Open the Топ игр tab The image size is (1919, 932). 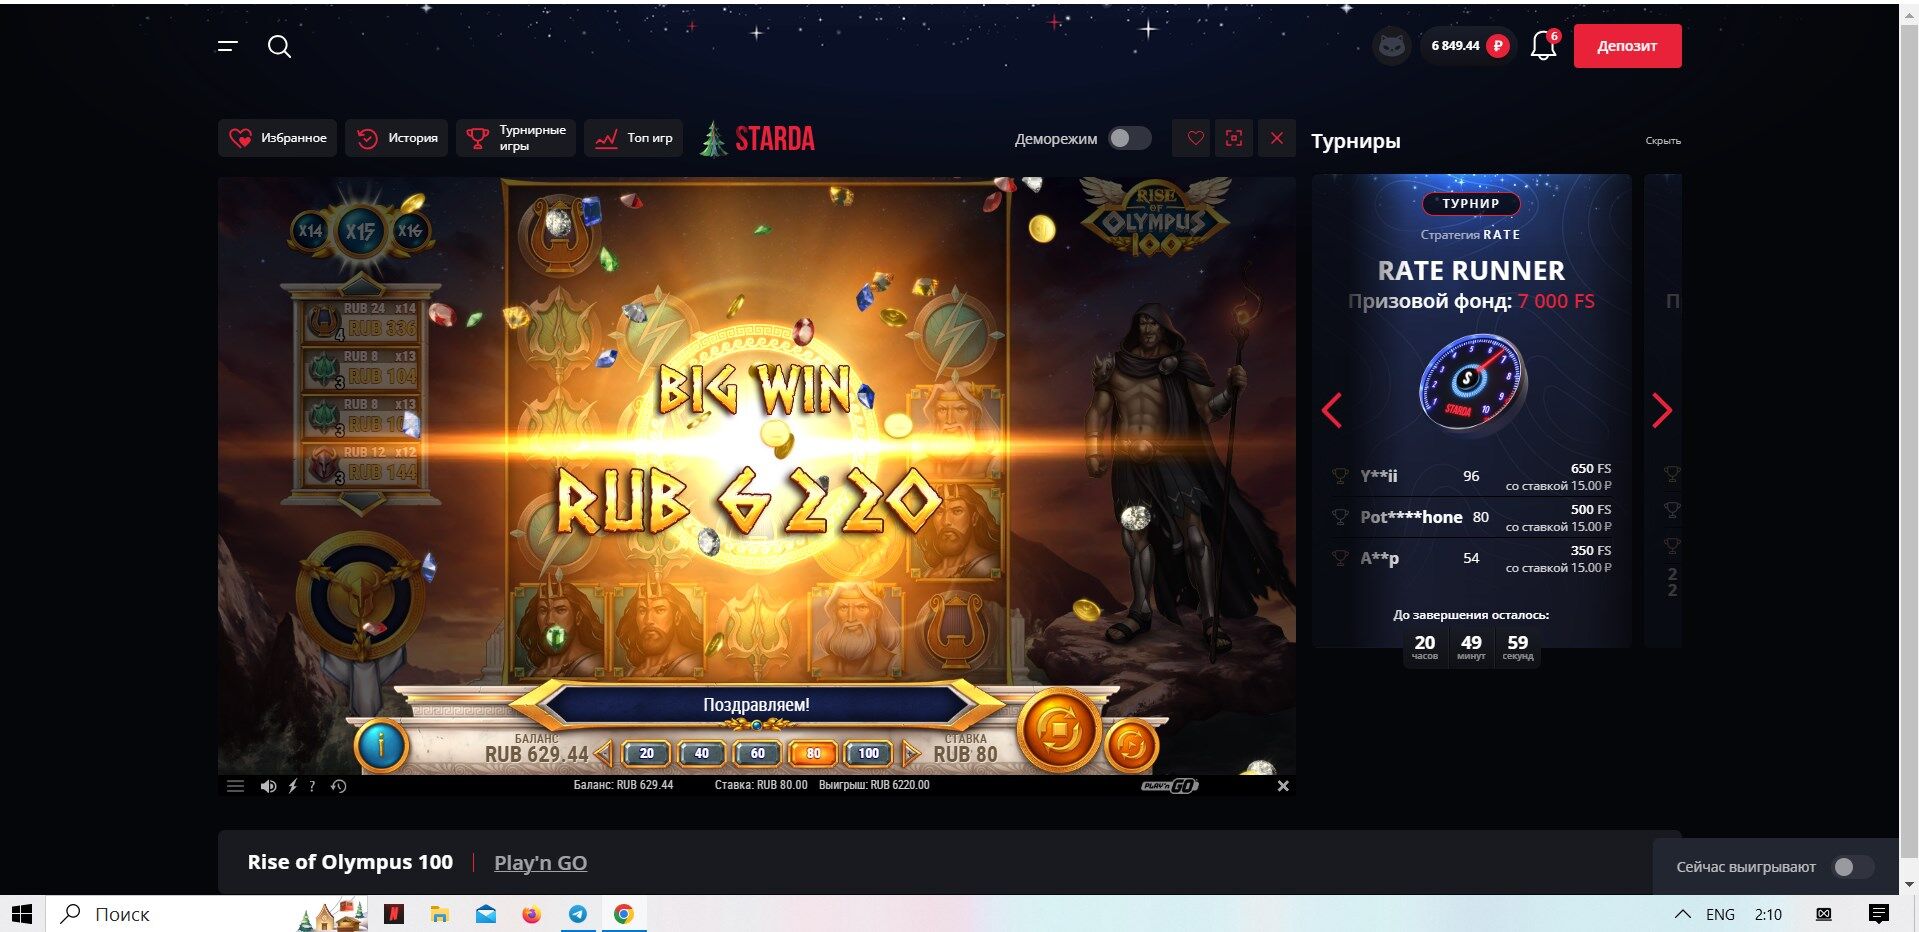pos(634,138)
